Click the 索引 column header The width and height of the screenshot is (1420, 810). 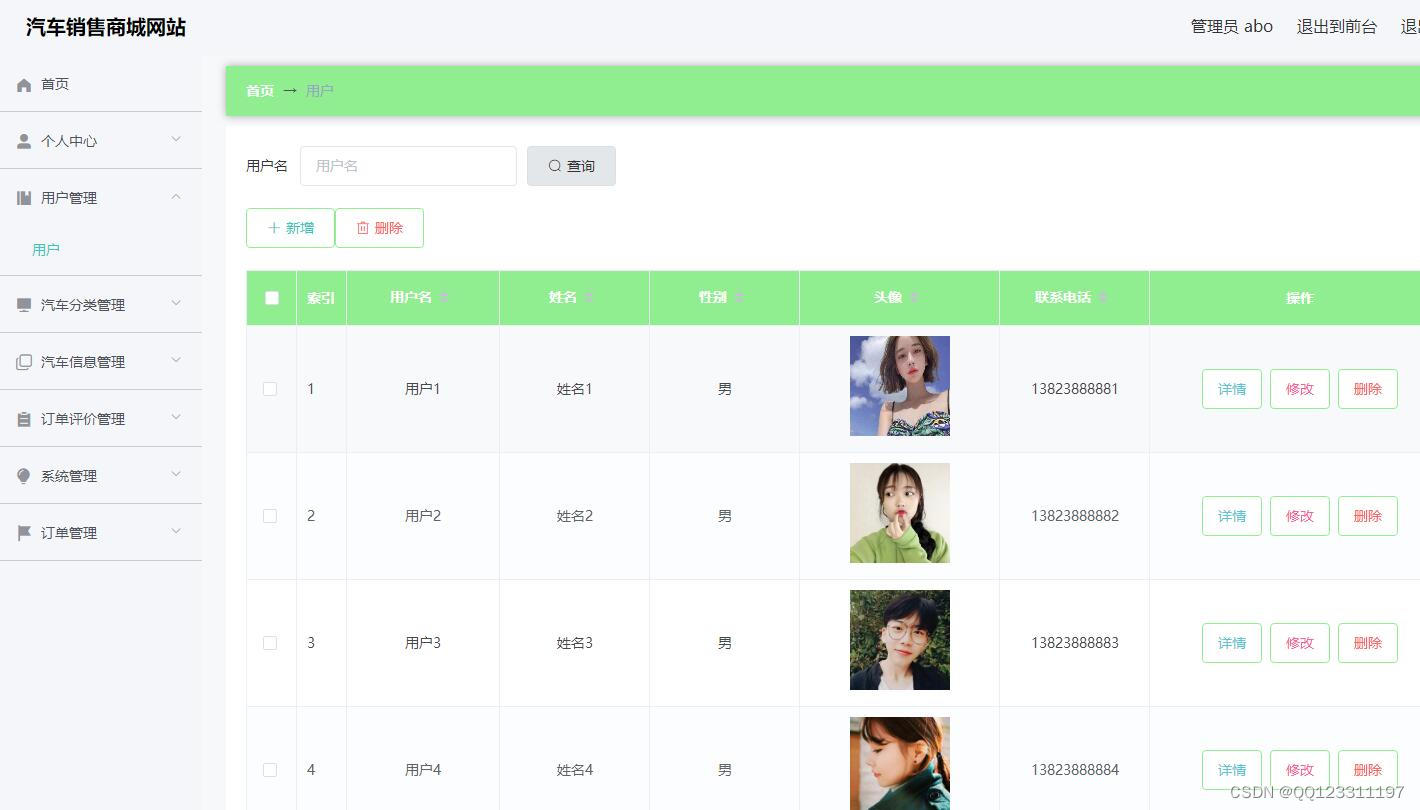[x=321, y=298]
